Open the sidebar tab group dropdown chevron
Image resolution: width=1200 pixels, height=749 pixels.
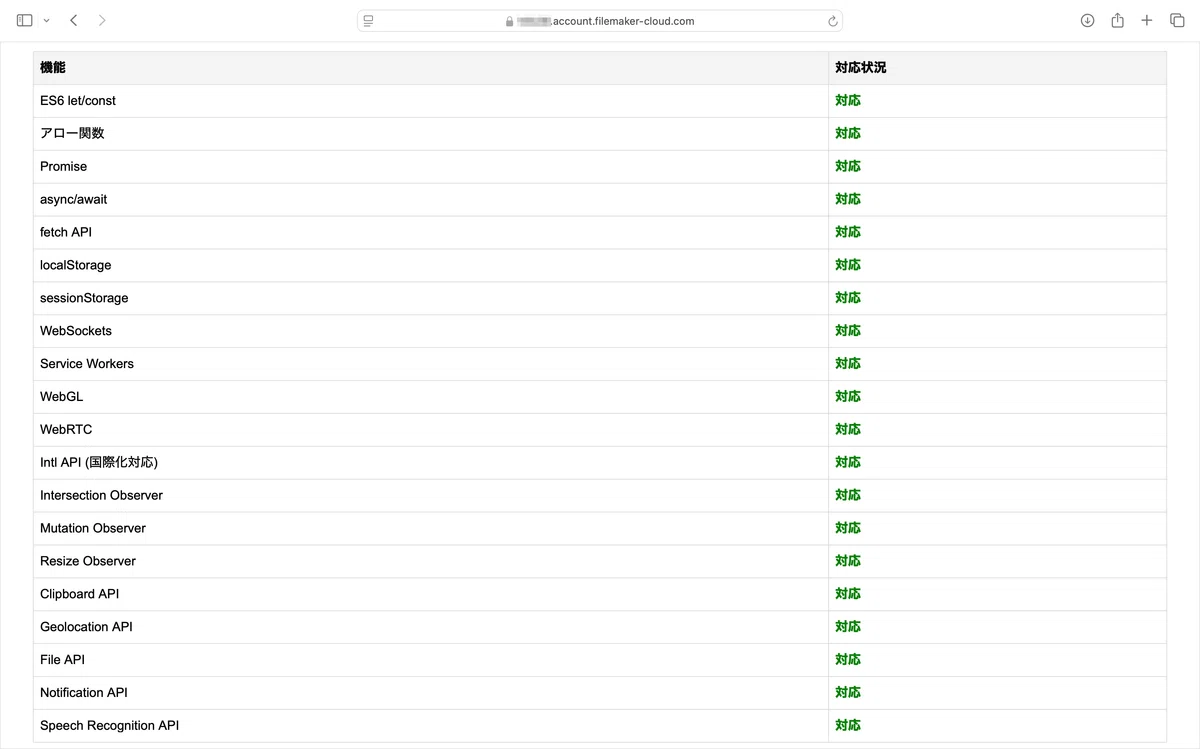[x=46, y=21]
